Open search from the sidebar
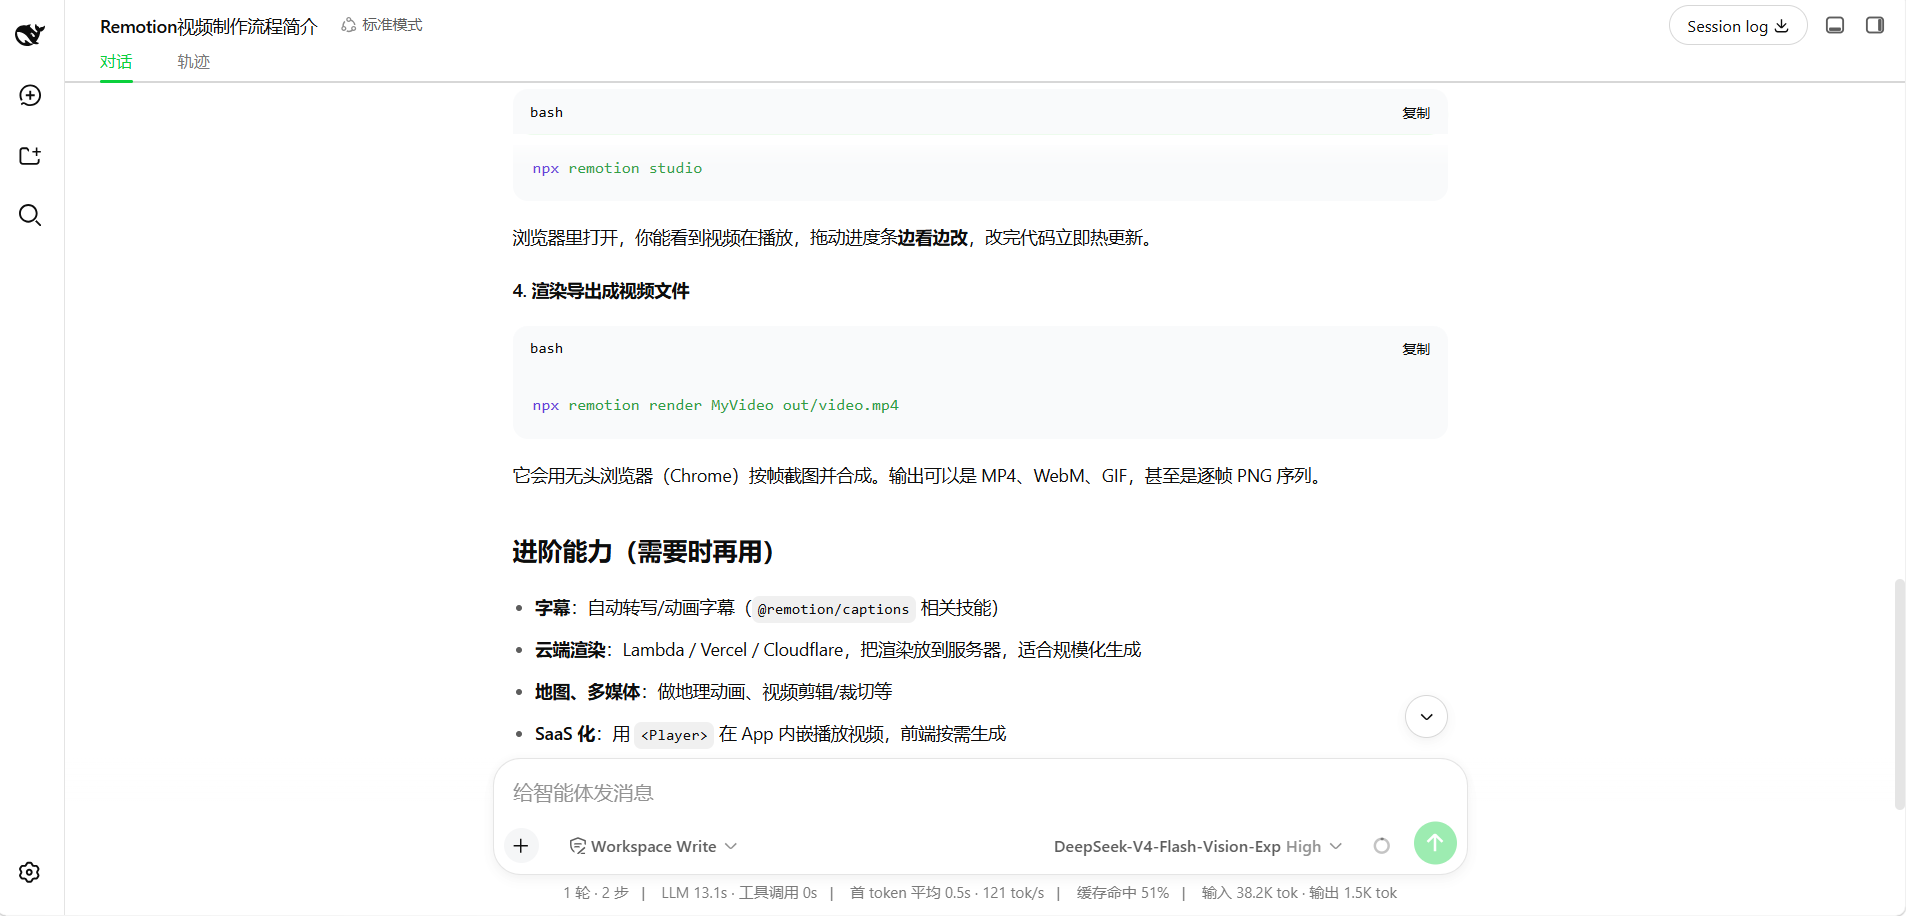1909x916 pixels. pos(30,215)
